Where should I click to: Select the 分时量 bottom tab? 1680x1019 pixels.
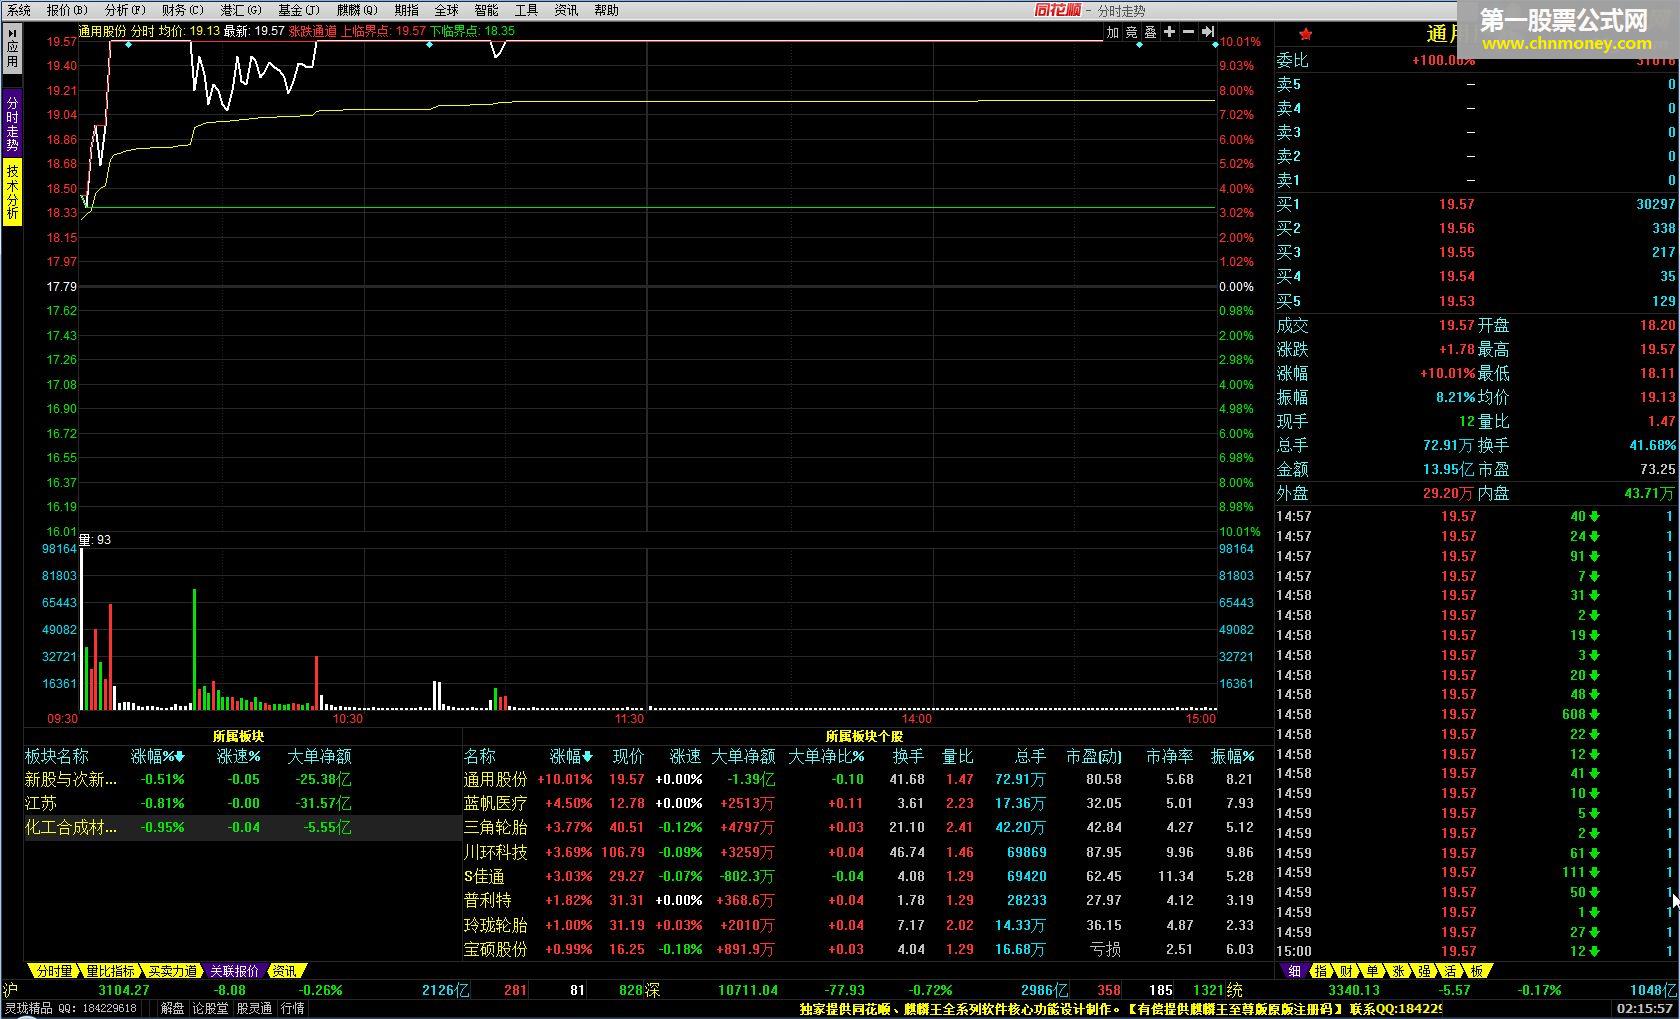click(53, 971)
